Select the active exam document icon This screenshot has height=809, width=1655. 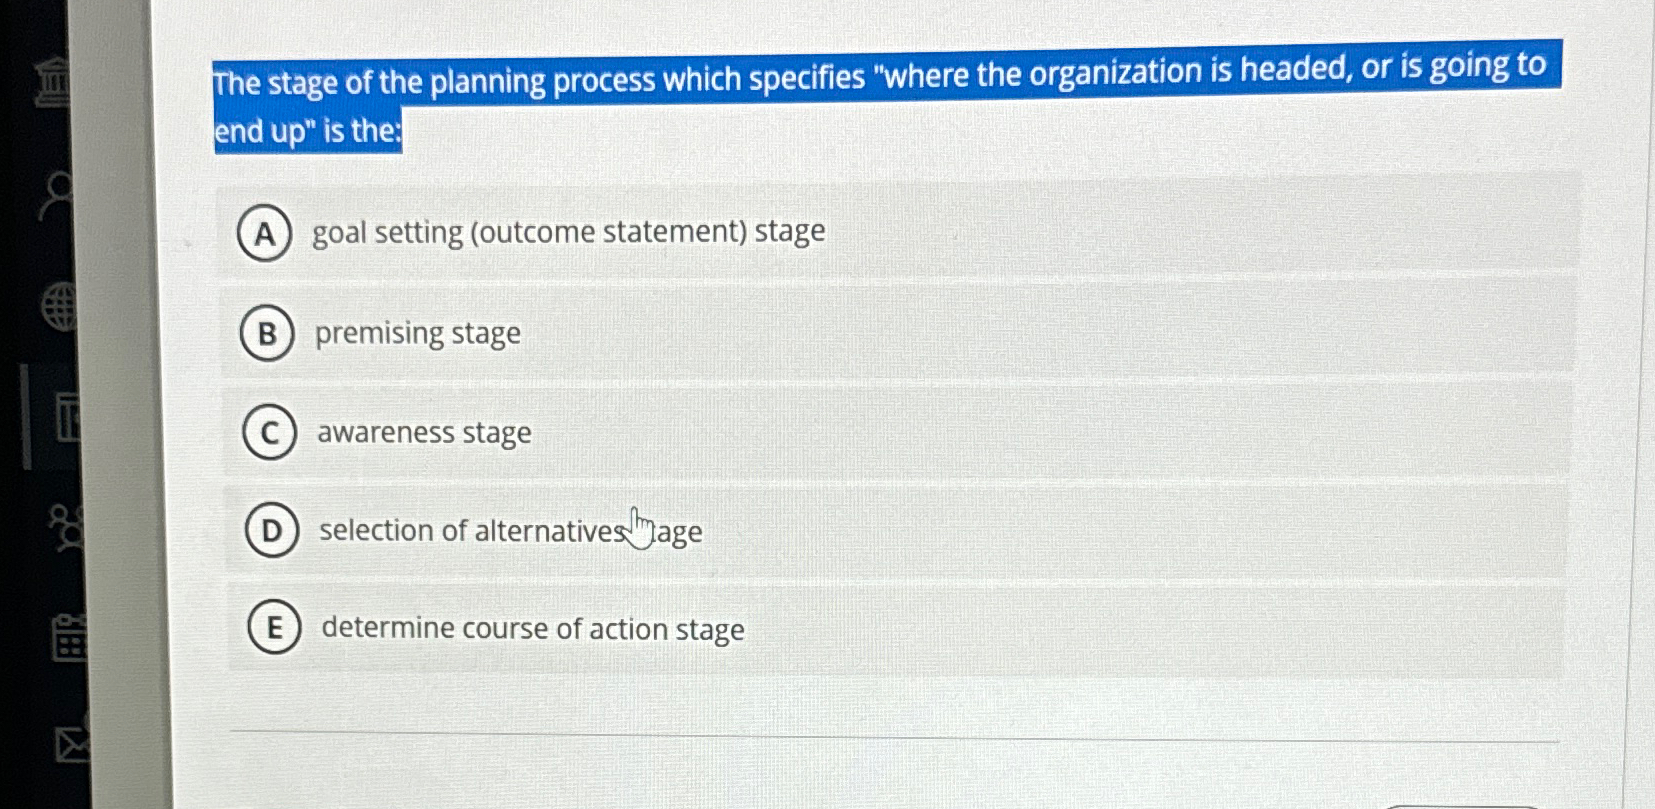click(66, 418)
